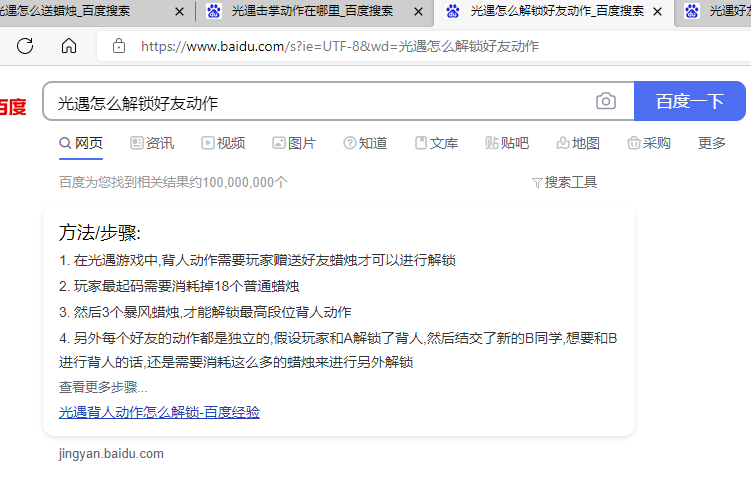Click the 百度一下 search button
Viewport: 751px width, 486px height.
point(690,101)
